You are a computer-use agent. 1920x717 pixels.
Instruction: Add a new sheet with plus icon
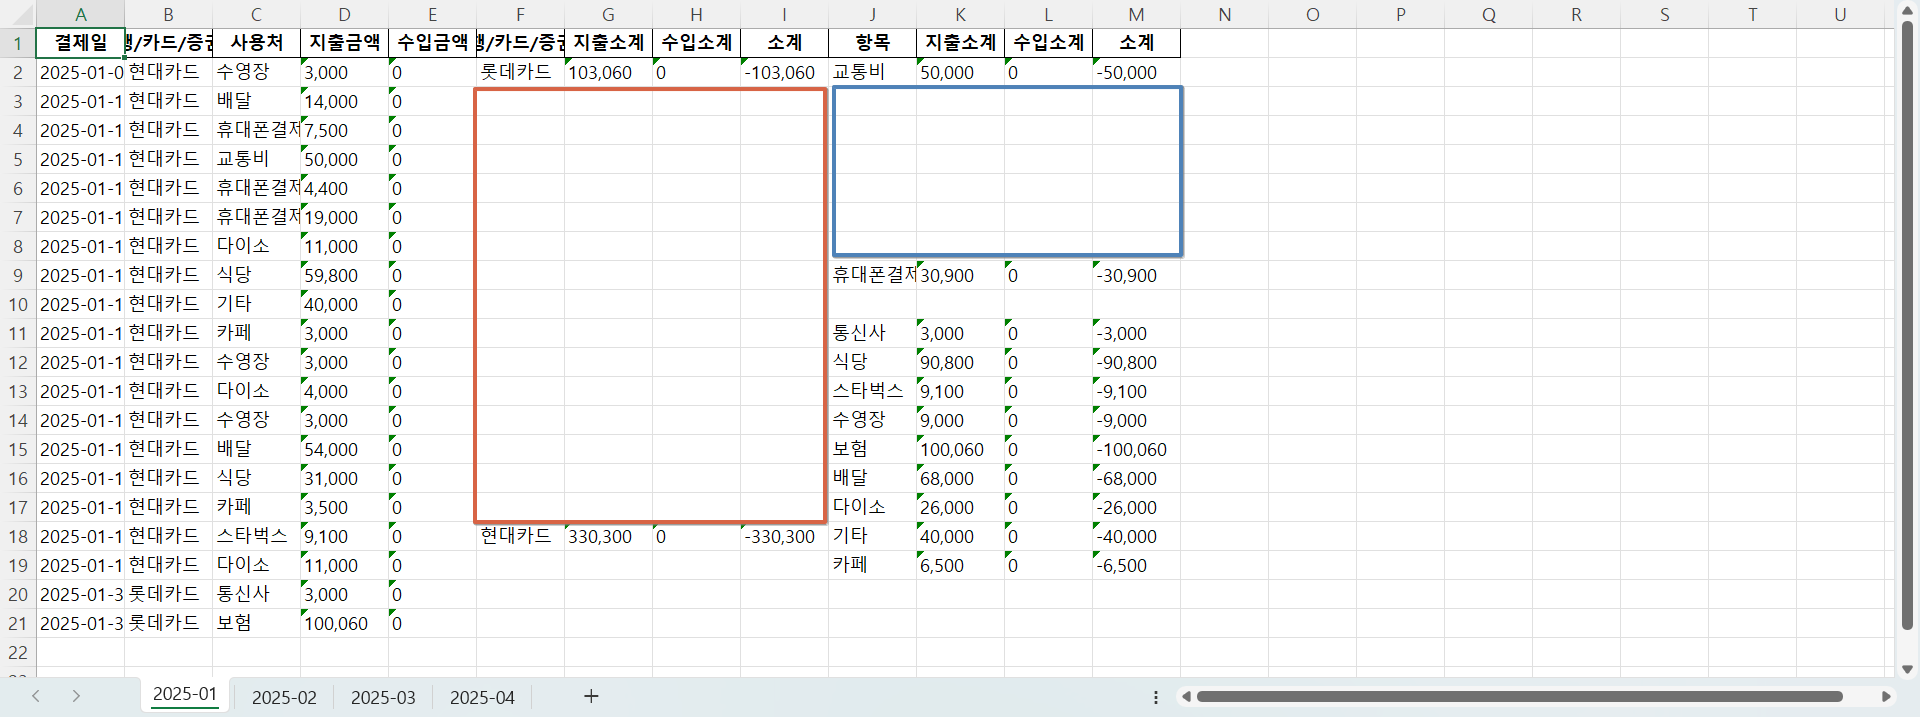pyautogui.click(x=591, y=696)
